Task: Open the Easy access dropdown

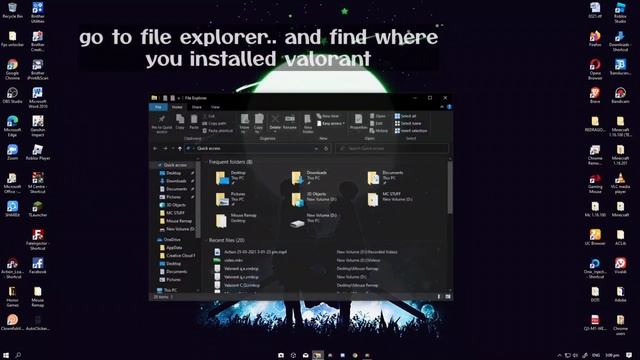Action: coord(331,123)
